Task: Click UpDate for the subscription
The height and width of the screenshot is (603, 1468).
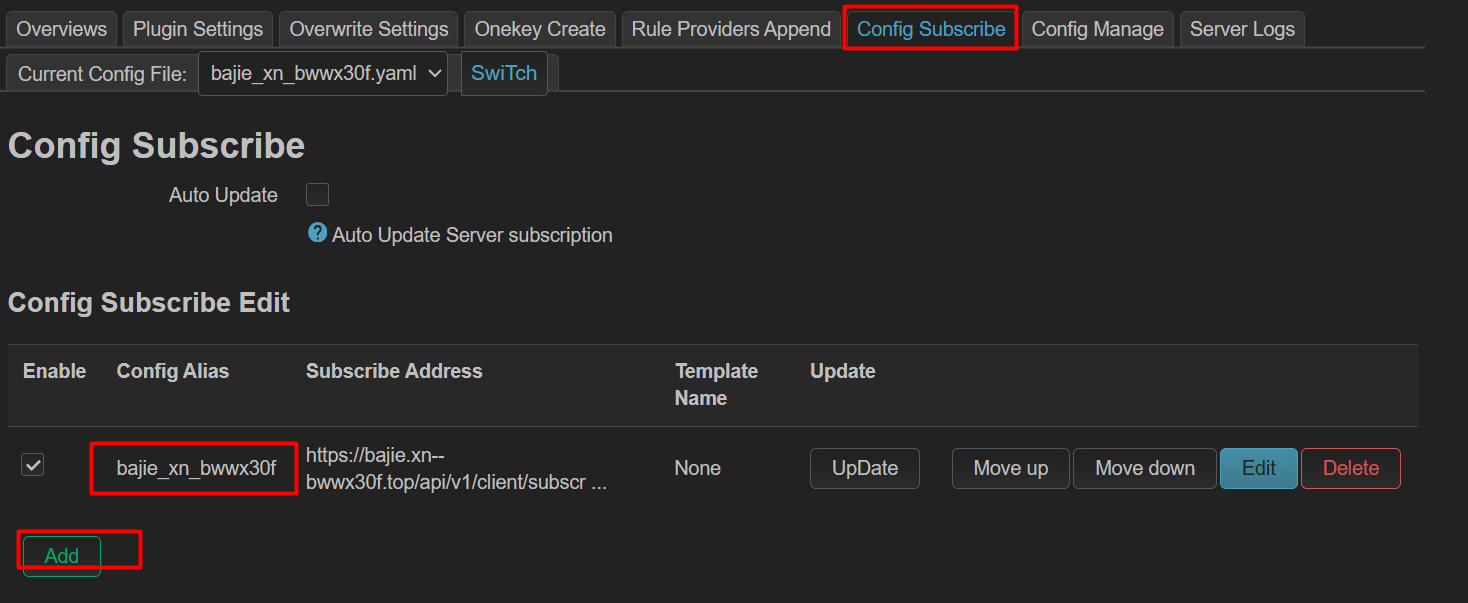Action: [865, 468]
